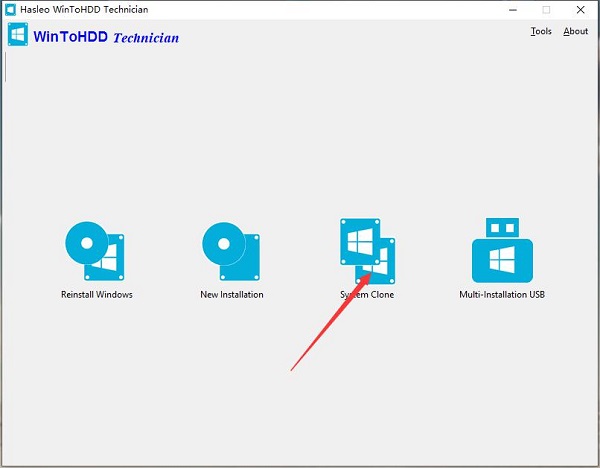Click the Hasleo WinToHDD Technician title bar text
Viewport: 600px width, 468px height.
(84, 10)
